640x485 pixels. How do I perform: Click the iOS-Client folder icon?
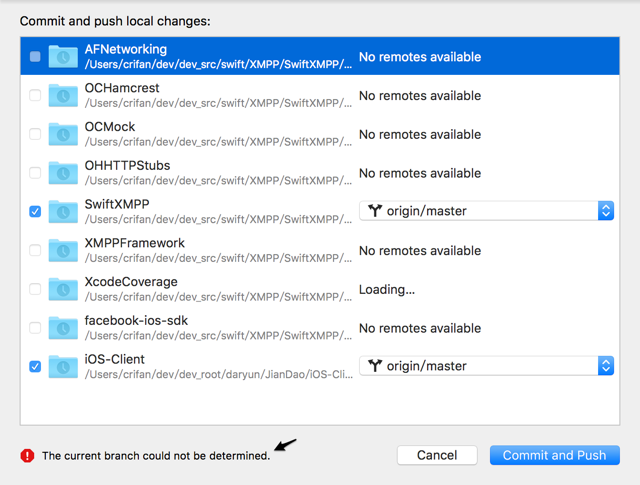click(x=63, y=366)
